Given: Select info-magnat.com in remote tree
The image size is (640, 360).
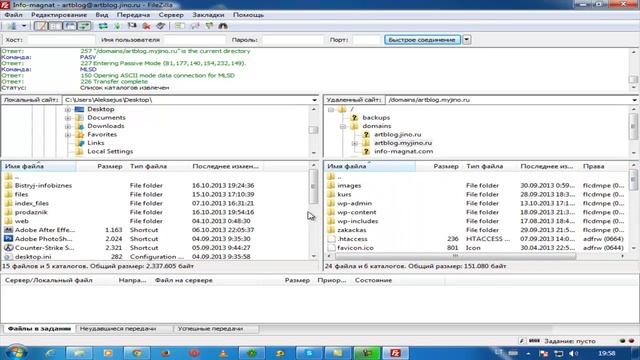Looking at the screenshot, I should 403,151.
